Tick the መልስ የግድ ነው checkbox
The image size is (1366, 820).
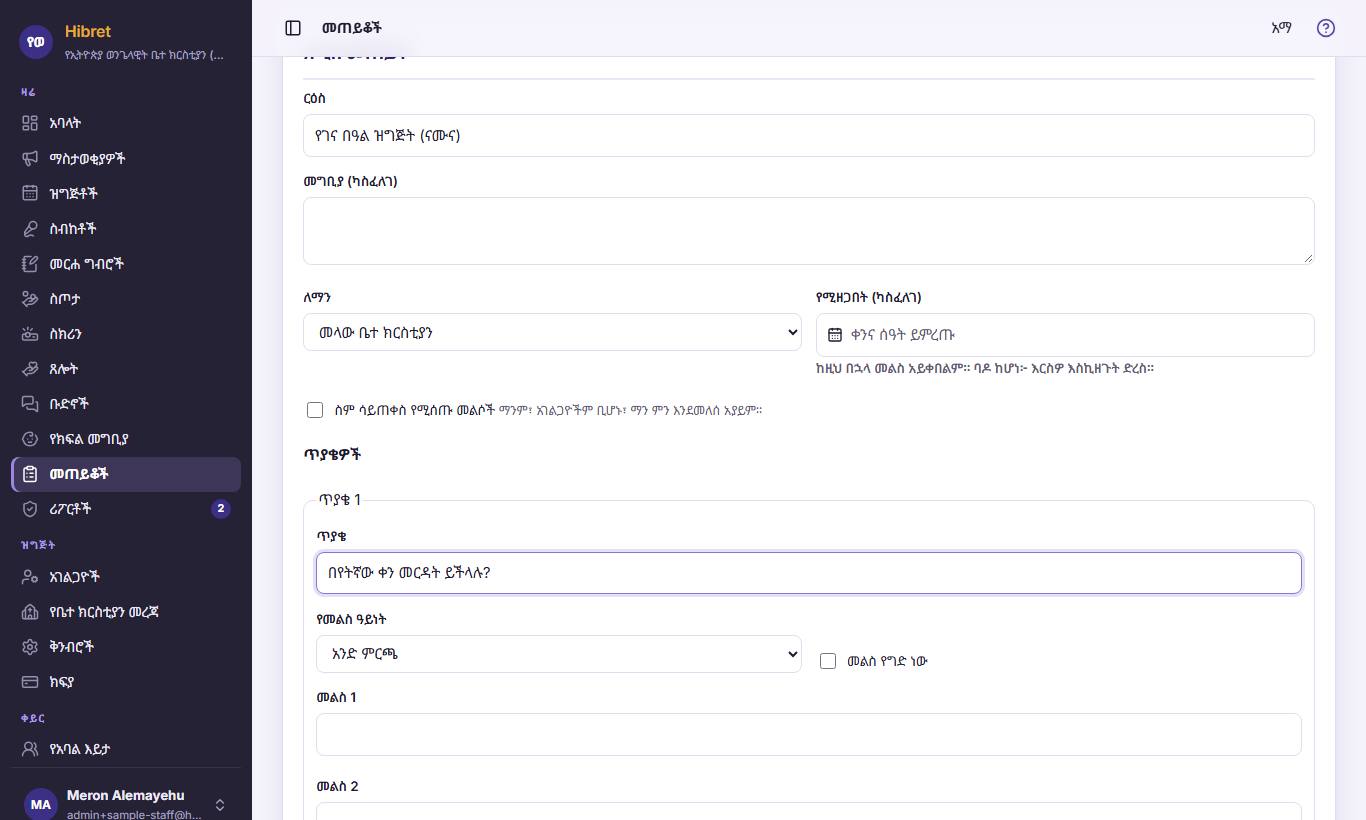(828, 661)
